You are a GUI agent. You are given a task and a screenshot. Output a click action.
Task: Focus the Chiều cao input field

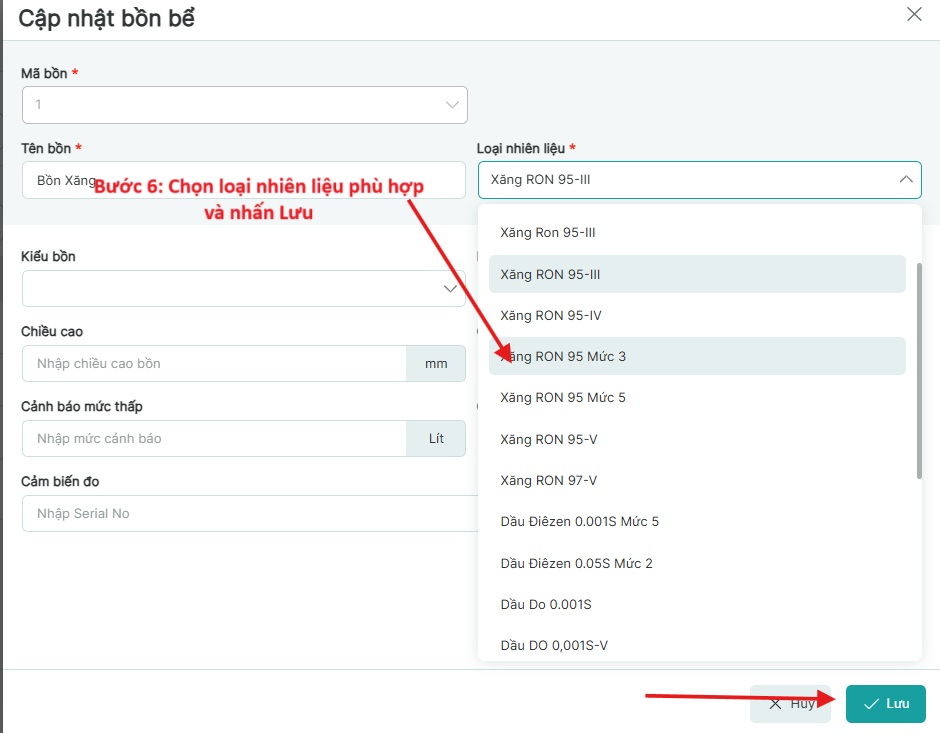point(214,363)
